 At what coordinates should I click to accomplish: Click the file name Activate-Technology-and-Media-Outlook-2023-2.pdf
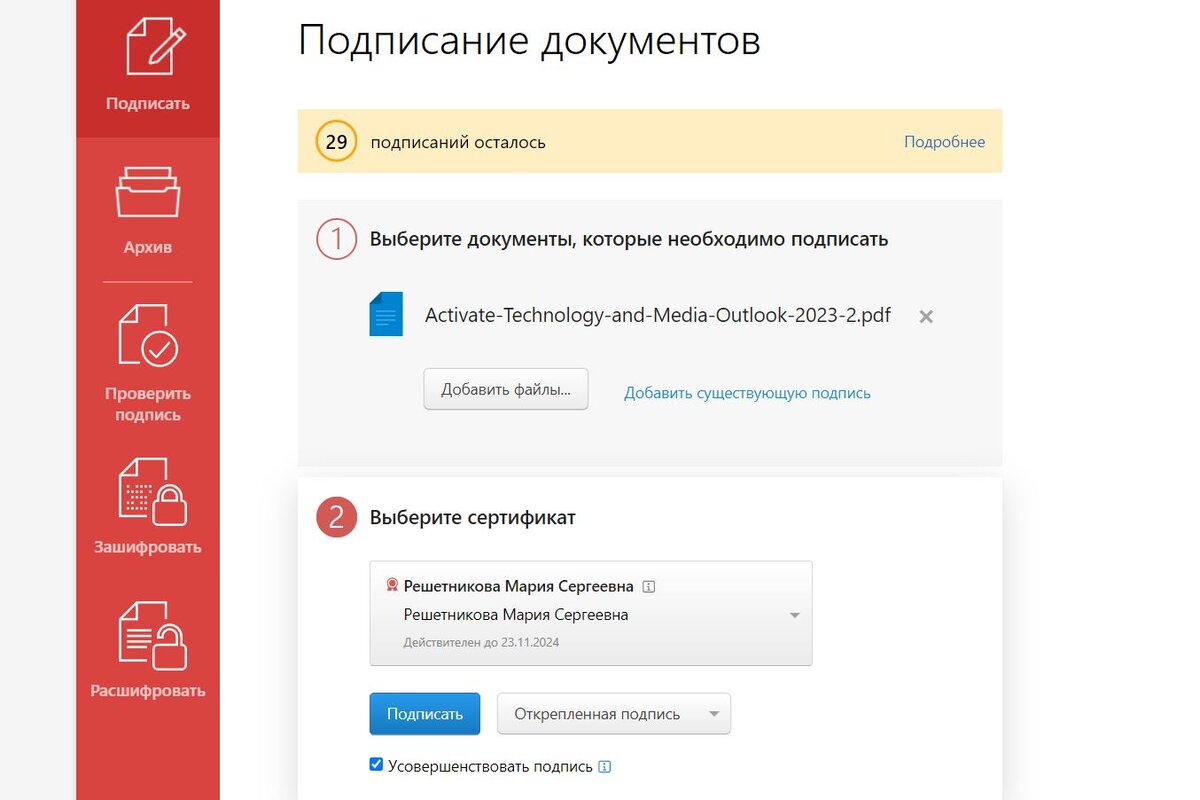point(658,316)
